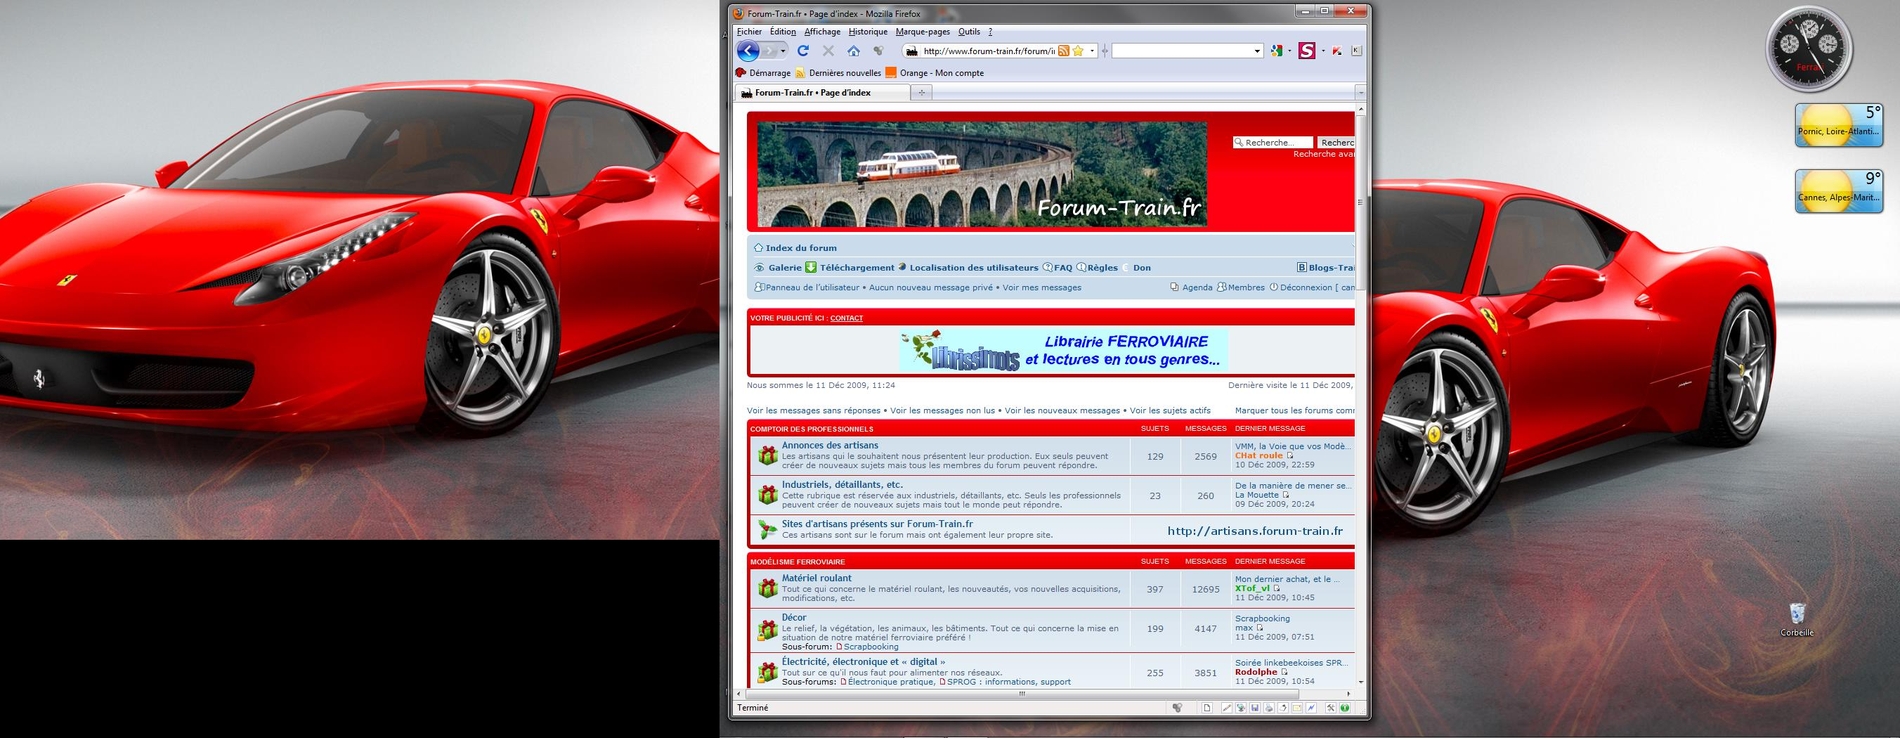1900x738 pixels.
Task: Open a new tab with the plus button
Action: [922, 92]
